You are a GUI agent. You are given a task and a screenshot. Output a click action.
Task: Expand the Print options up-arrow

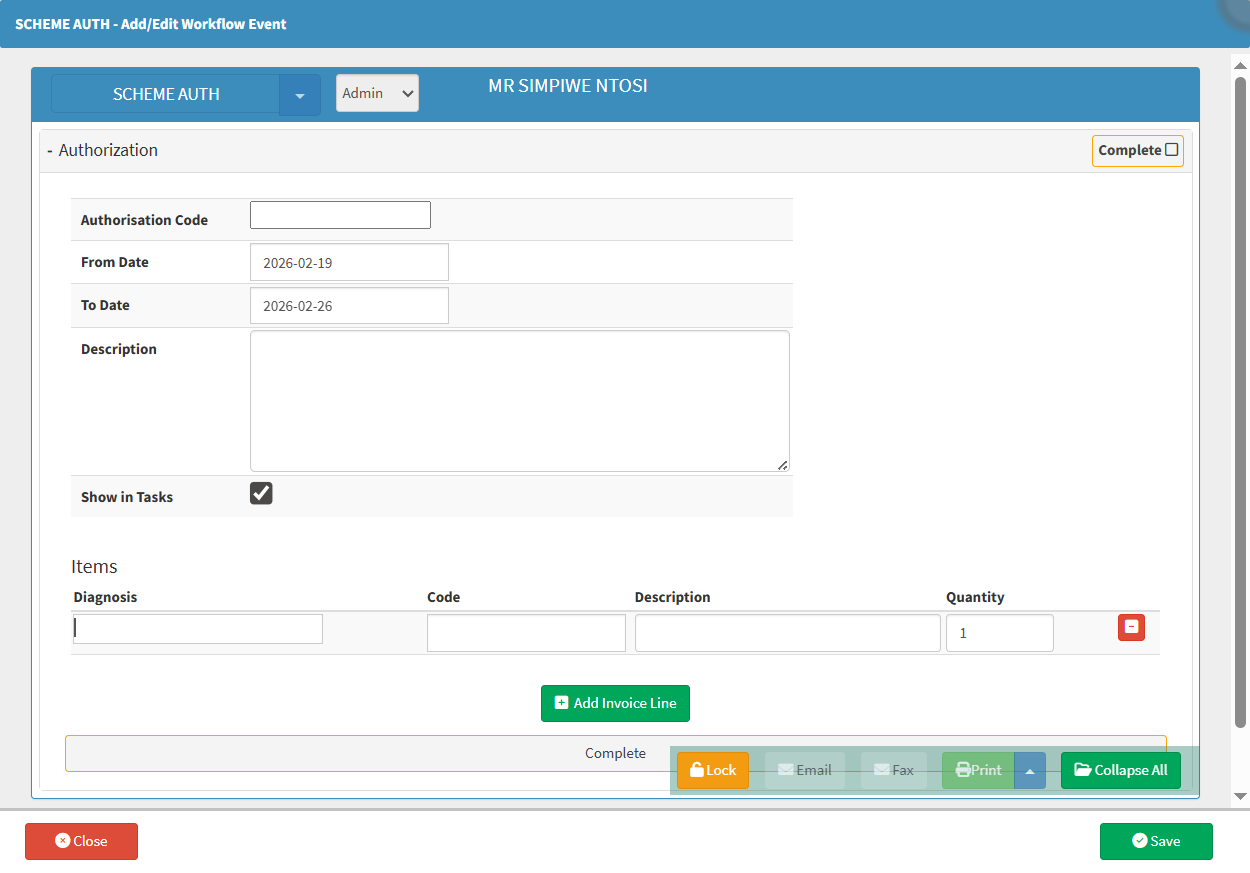click(1030, 770)
